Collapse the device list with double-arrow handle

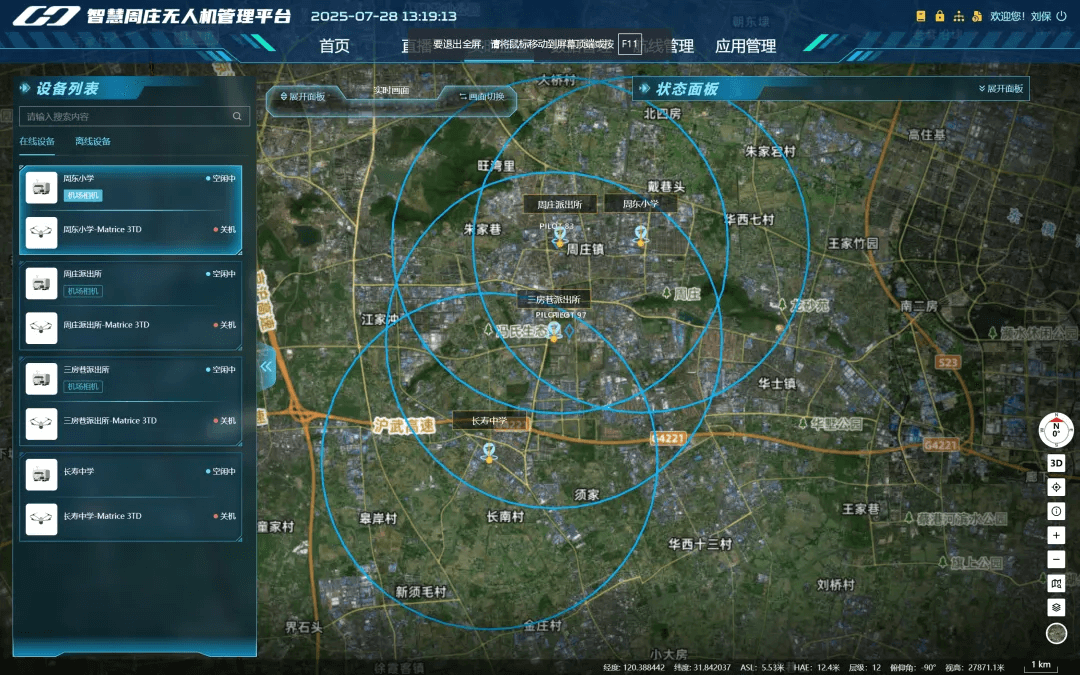click(267, 367)
